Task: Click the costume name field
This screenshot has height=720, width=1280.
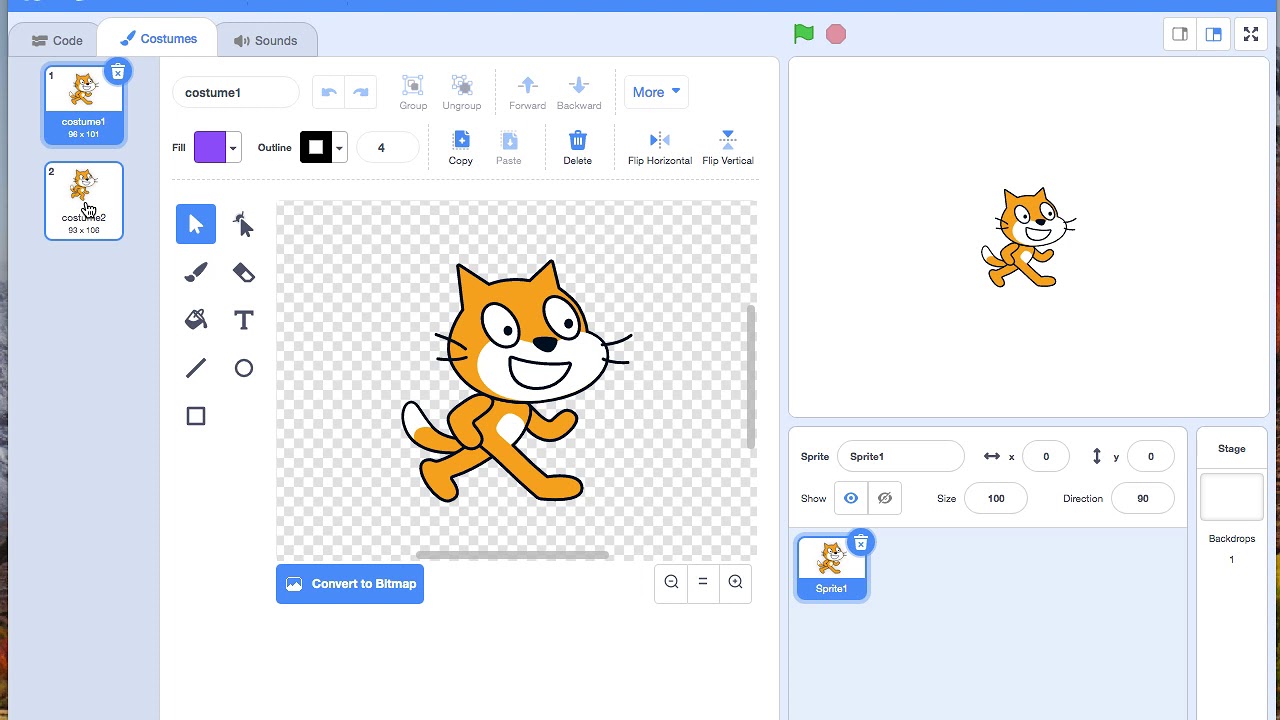Action: click(x=236, y=92)
